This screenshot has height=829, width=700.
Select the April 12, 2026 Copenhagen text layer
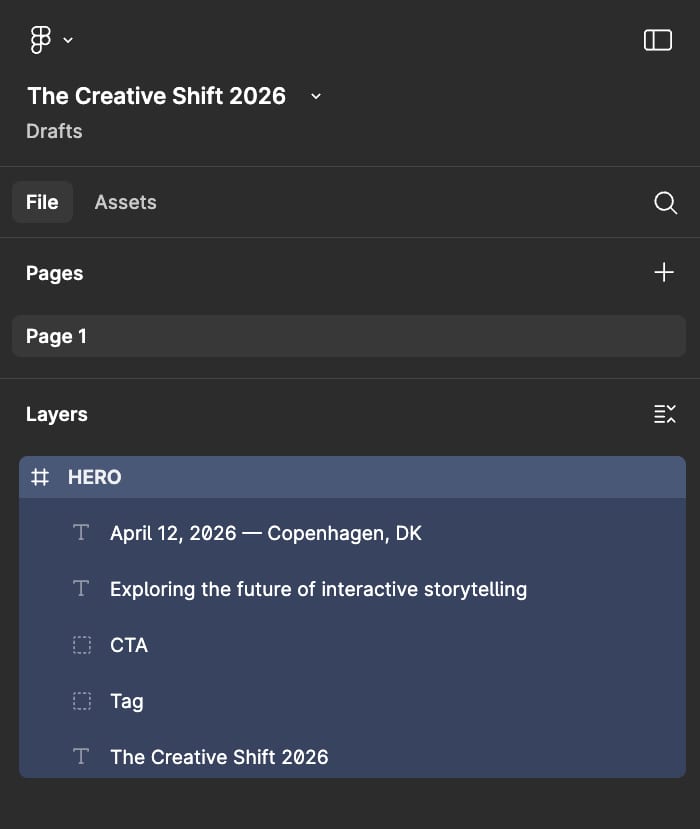coord(265,533)
